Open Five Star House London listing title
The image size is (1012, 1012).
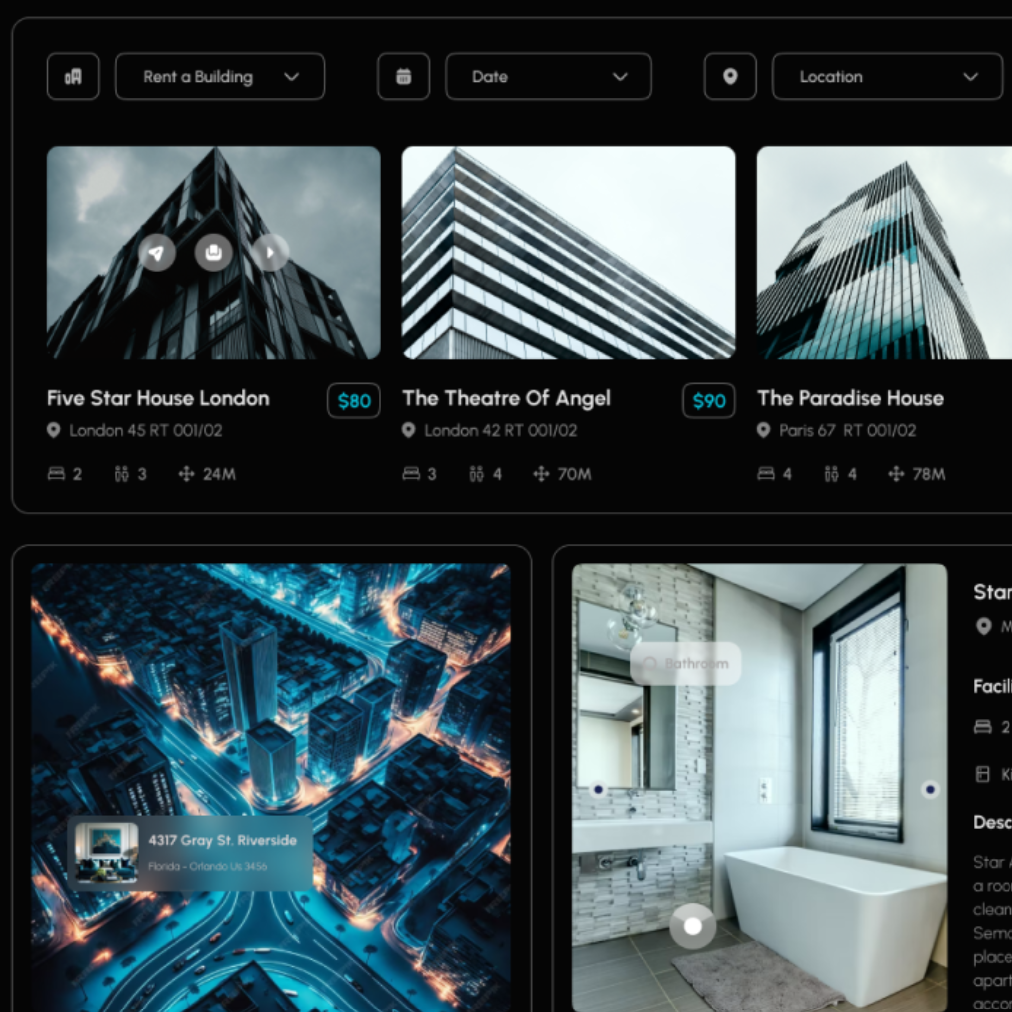click(x=158, y=398)
